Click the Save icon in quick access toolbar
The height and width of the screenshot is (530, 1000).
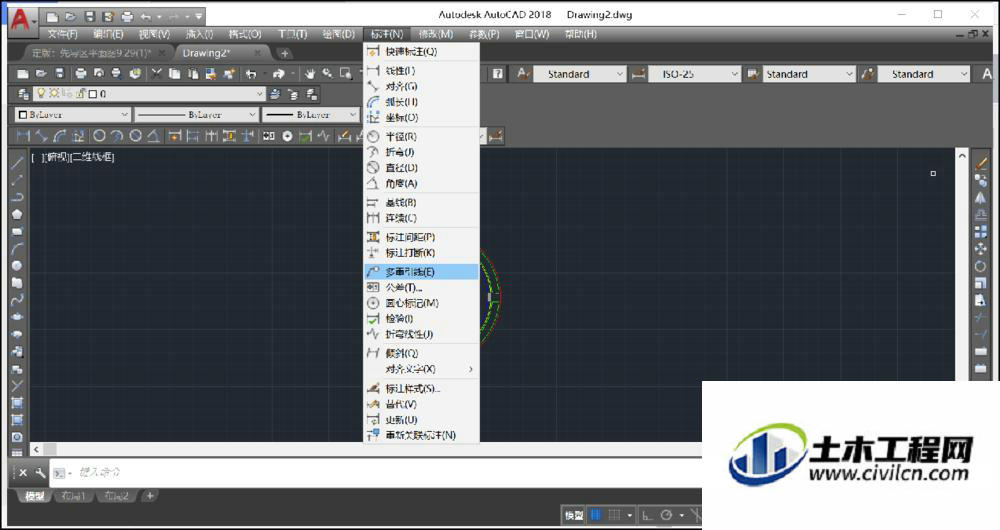click(x=90, y=17)
